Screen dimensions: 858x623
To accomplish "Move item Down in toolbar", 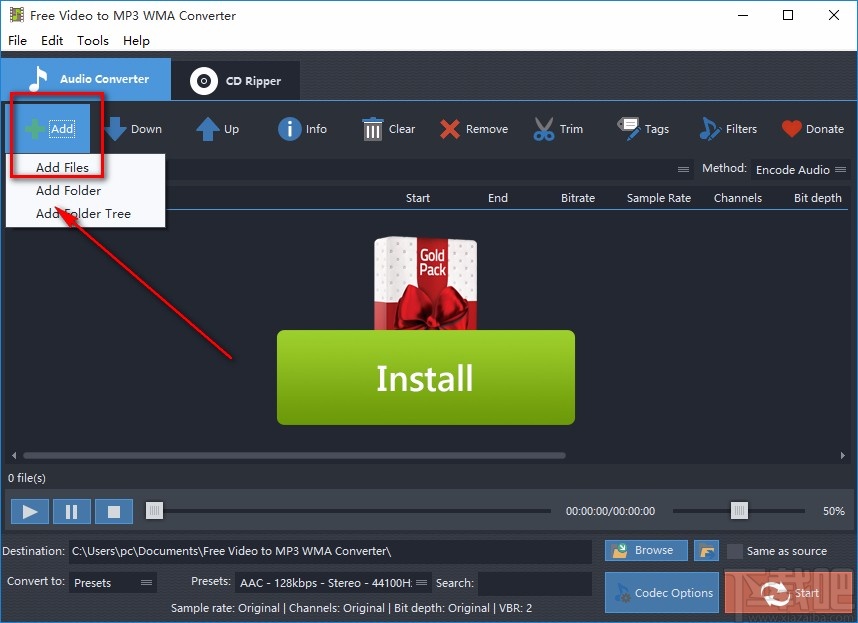I will pos(134,129).
